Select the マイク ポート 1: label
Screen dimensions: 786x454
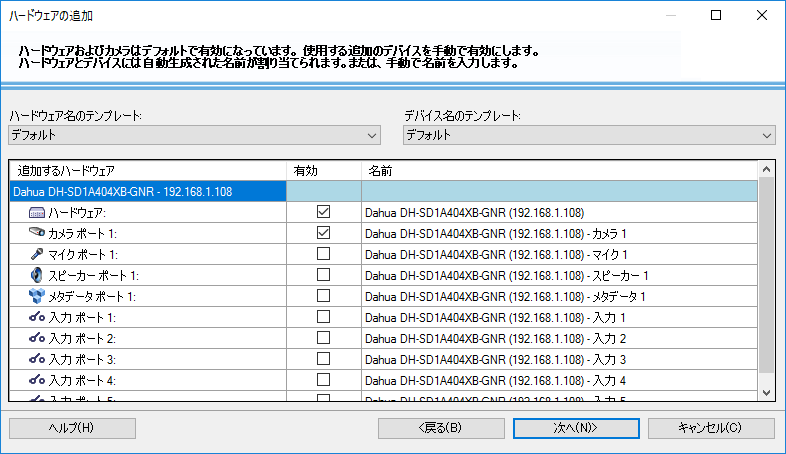83,255
